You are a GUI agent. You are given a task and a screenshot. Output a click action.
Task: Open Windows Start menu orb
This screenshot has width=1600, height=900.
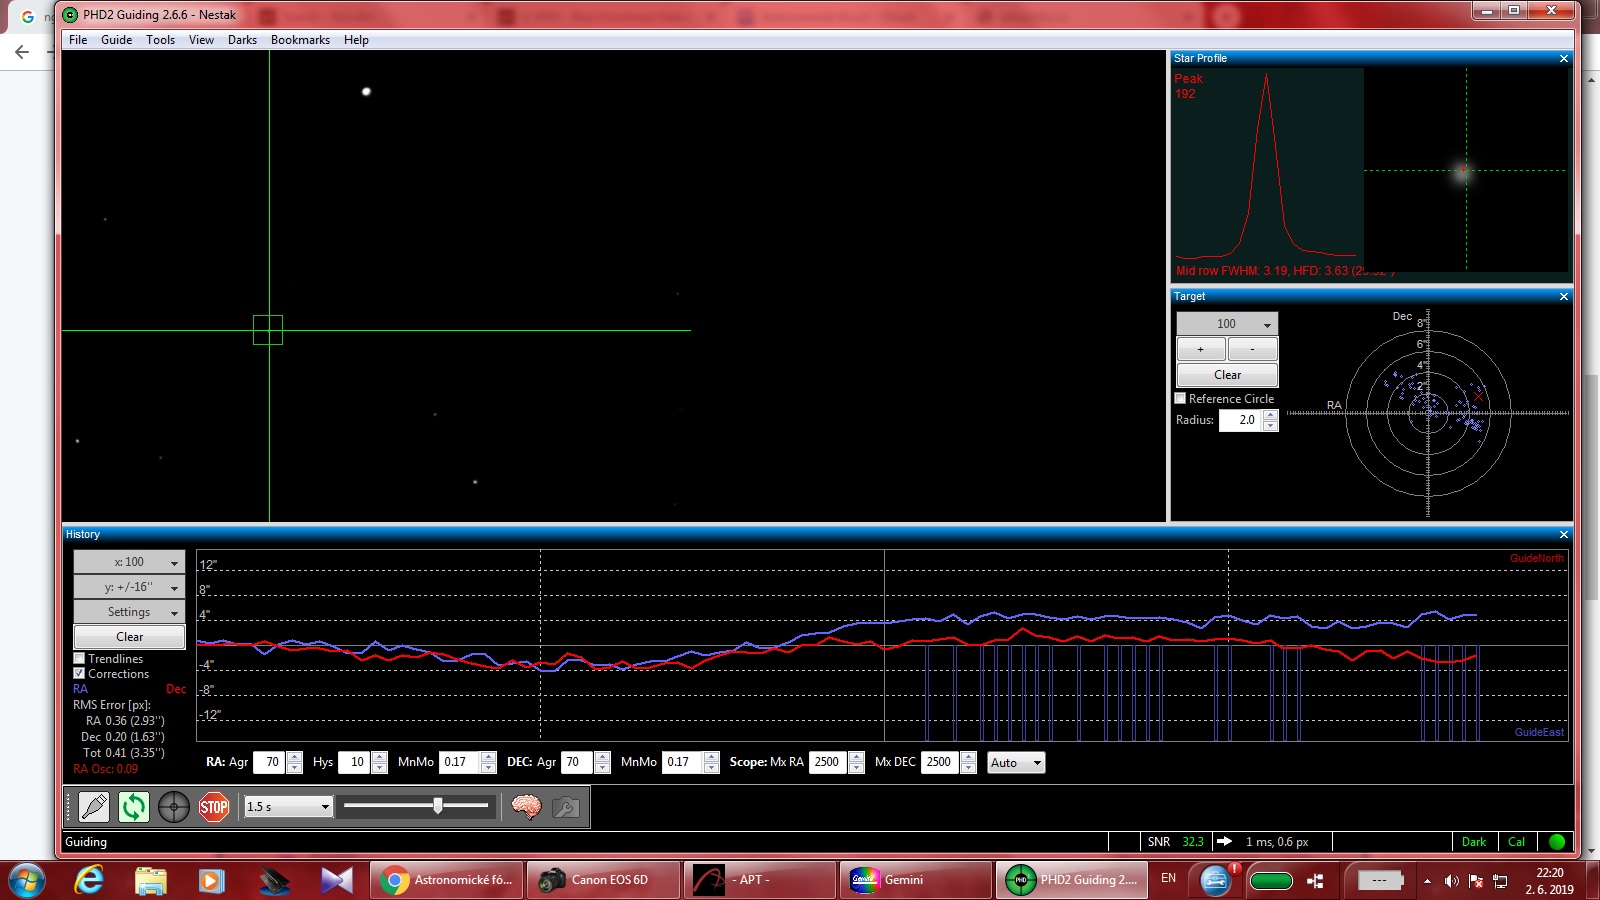click(26, 880)
